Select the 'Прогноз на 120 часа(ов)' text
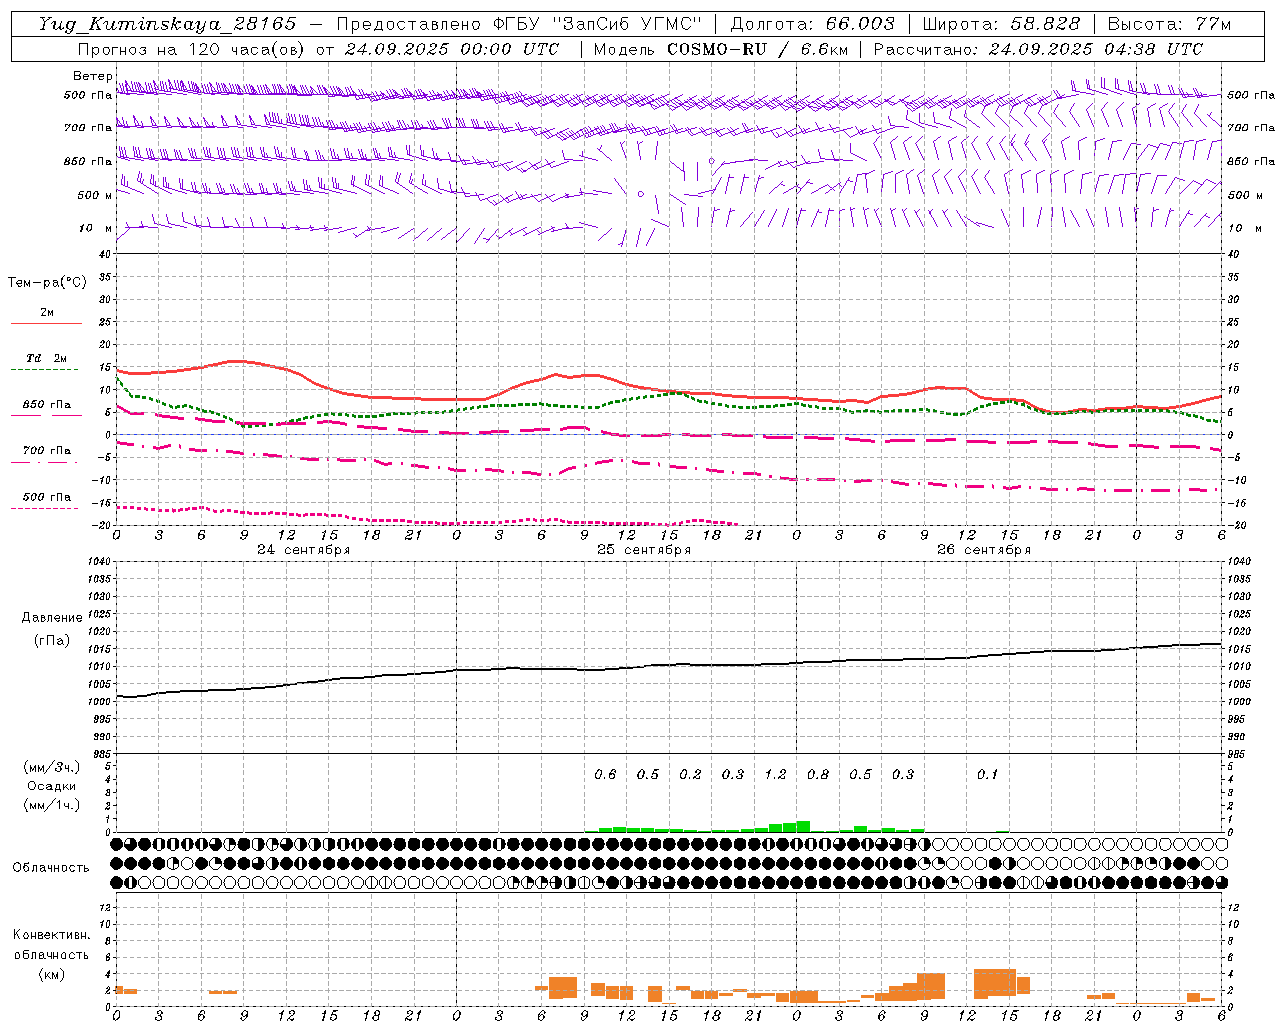1280x1024 pixels. [x=191, y=49]
